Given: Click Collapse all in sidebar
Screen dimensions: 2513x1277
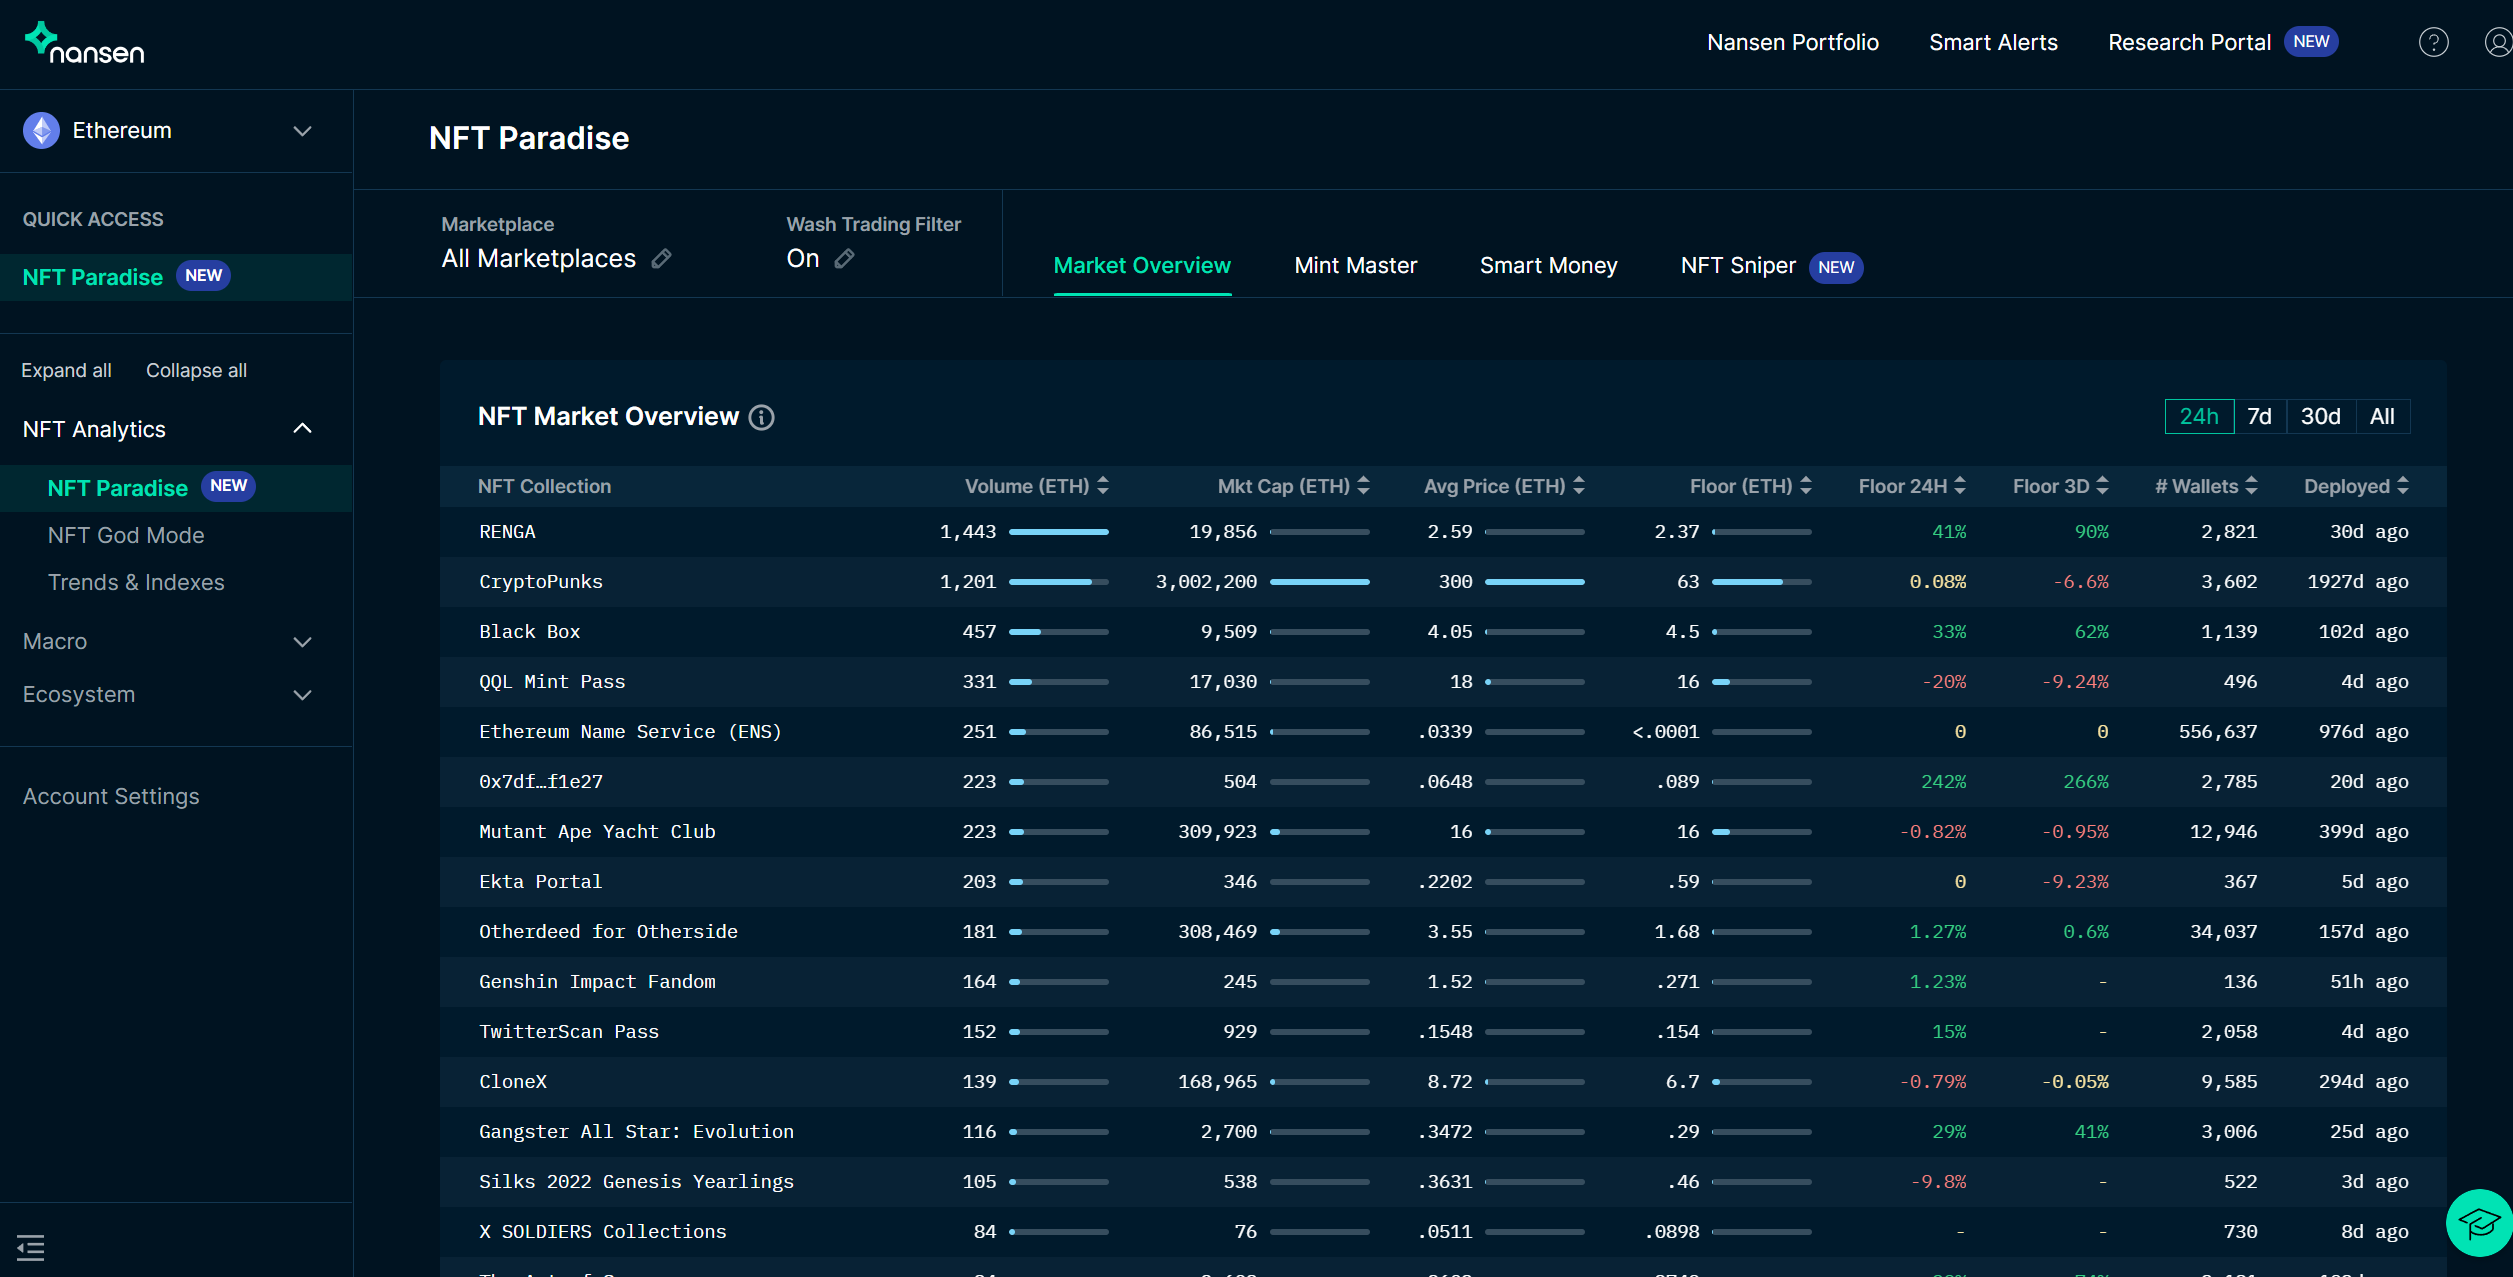Looking at the screenshot, I should click(x=196, y=370).
